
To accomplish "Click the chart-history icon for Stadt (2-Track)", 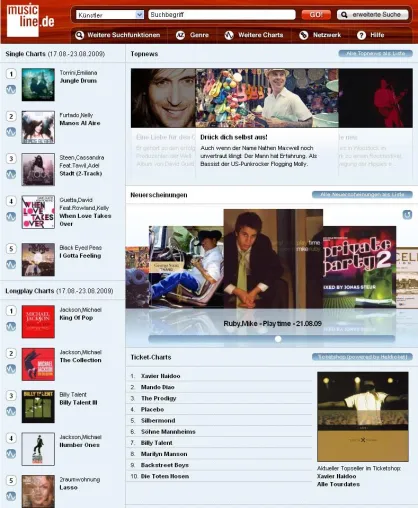I will 11,174.
